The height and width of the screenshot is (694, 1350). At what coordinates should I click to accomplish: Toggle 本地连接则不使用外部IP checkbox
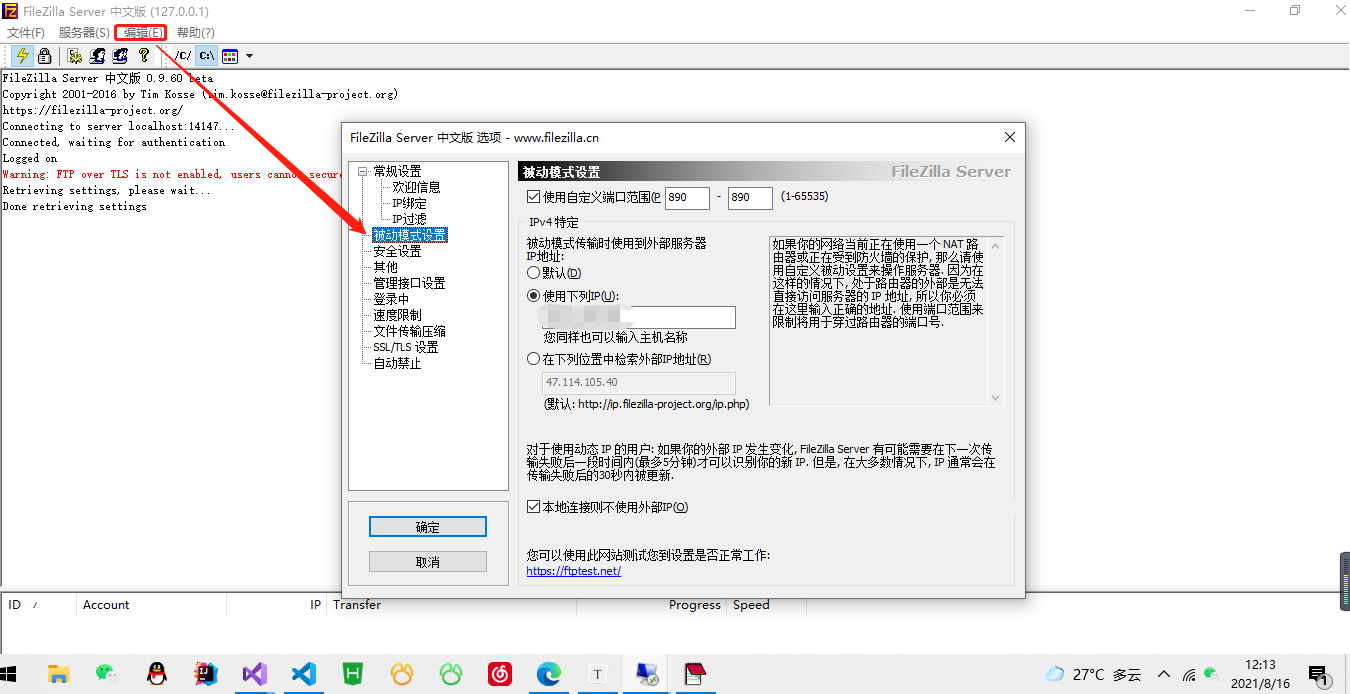point(533,507)
